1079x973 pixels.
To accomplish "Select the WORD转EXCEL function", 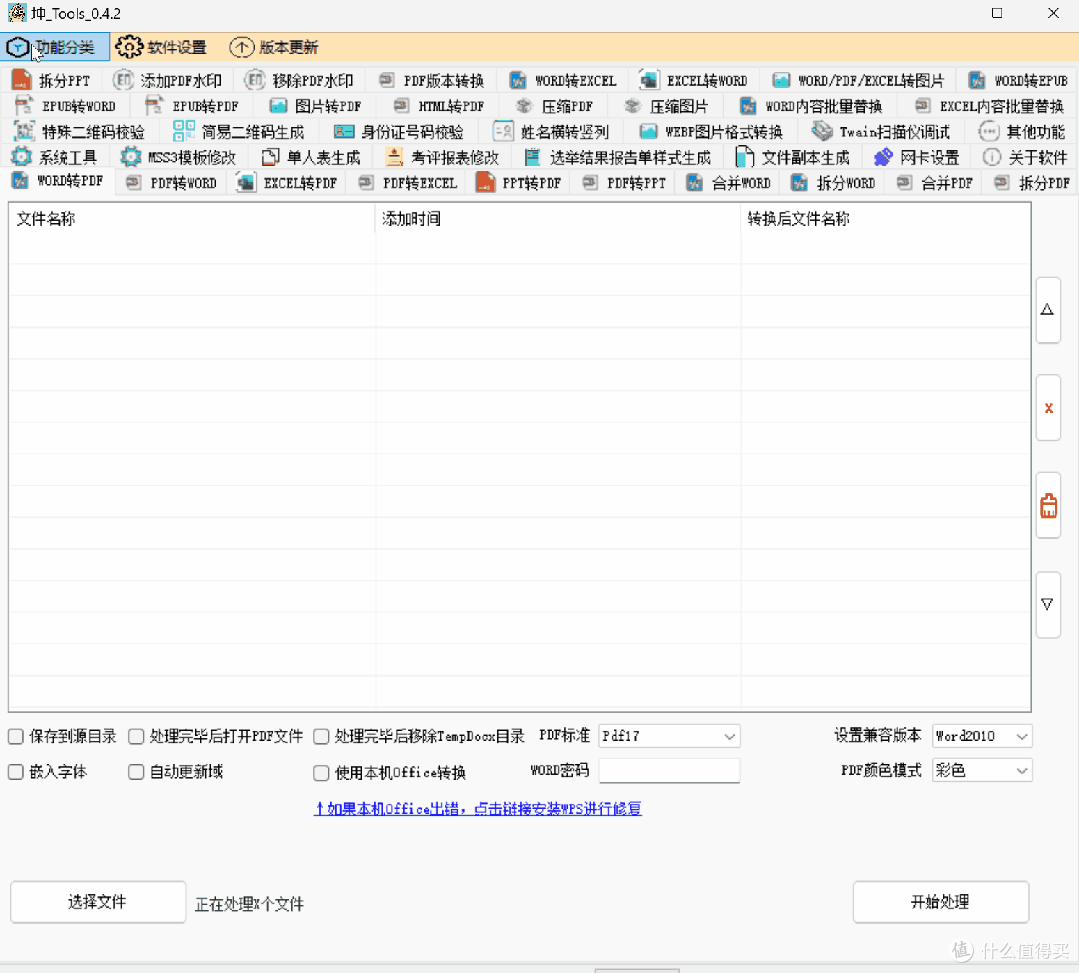I will click(x=563, y=81).
